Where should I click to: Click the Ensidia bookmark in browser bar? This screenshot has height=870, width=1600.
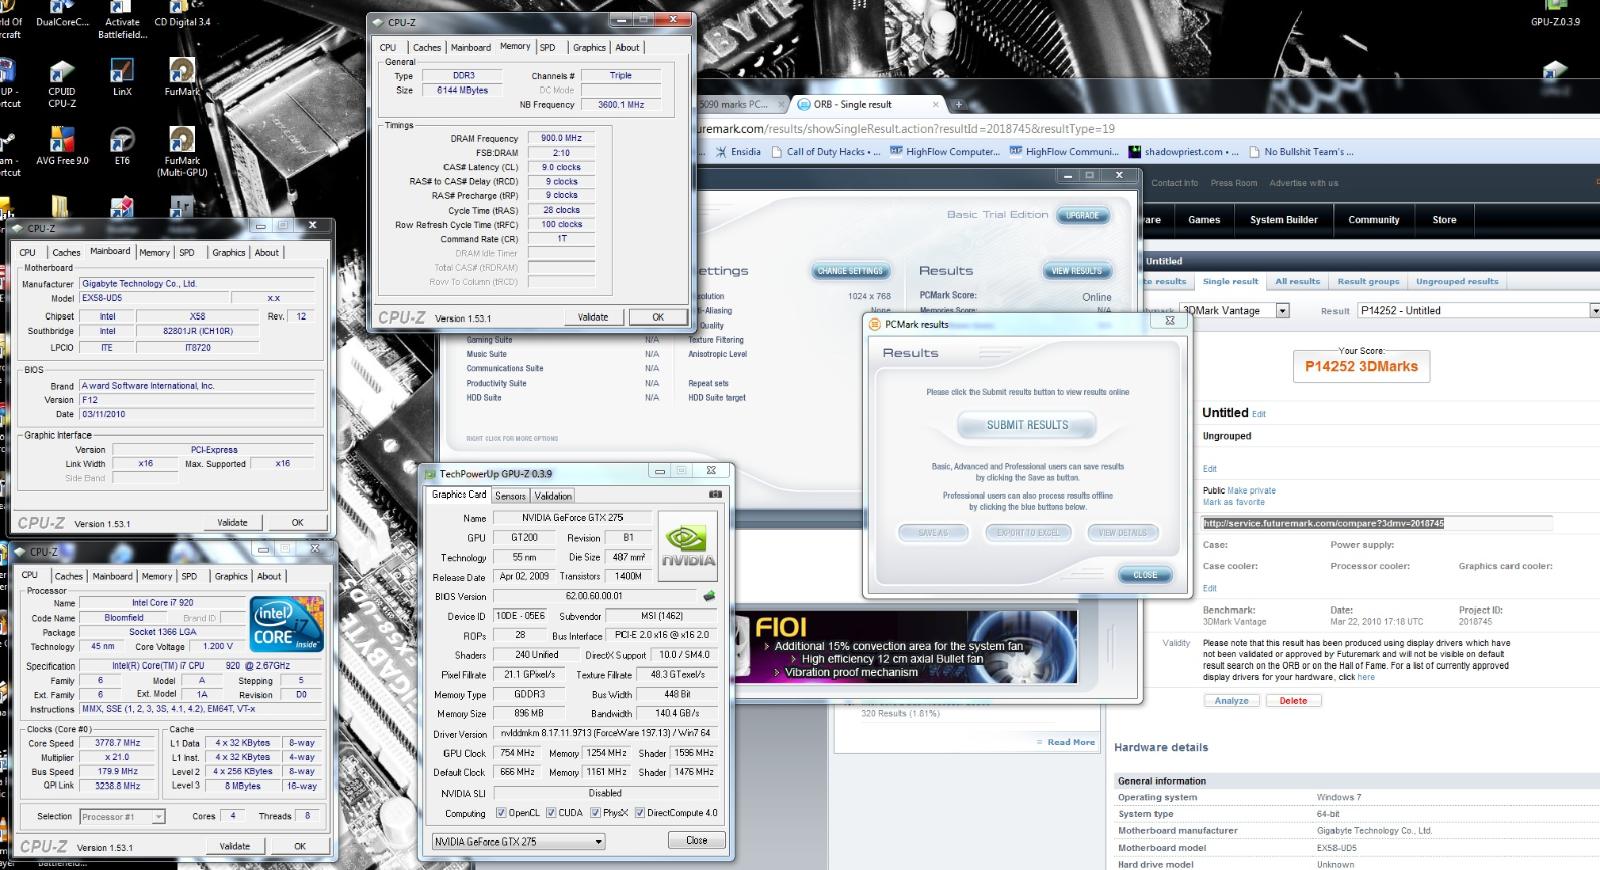(739, 152)
